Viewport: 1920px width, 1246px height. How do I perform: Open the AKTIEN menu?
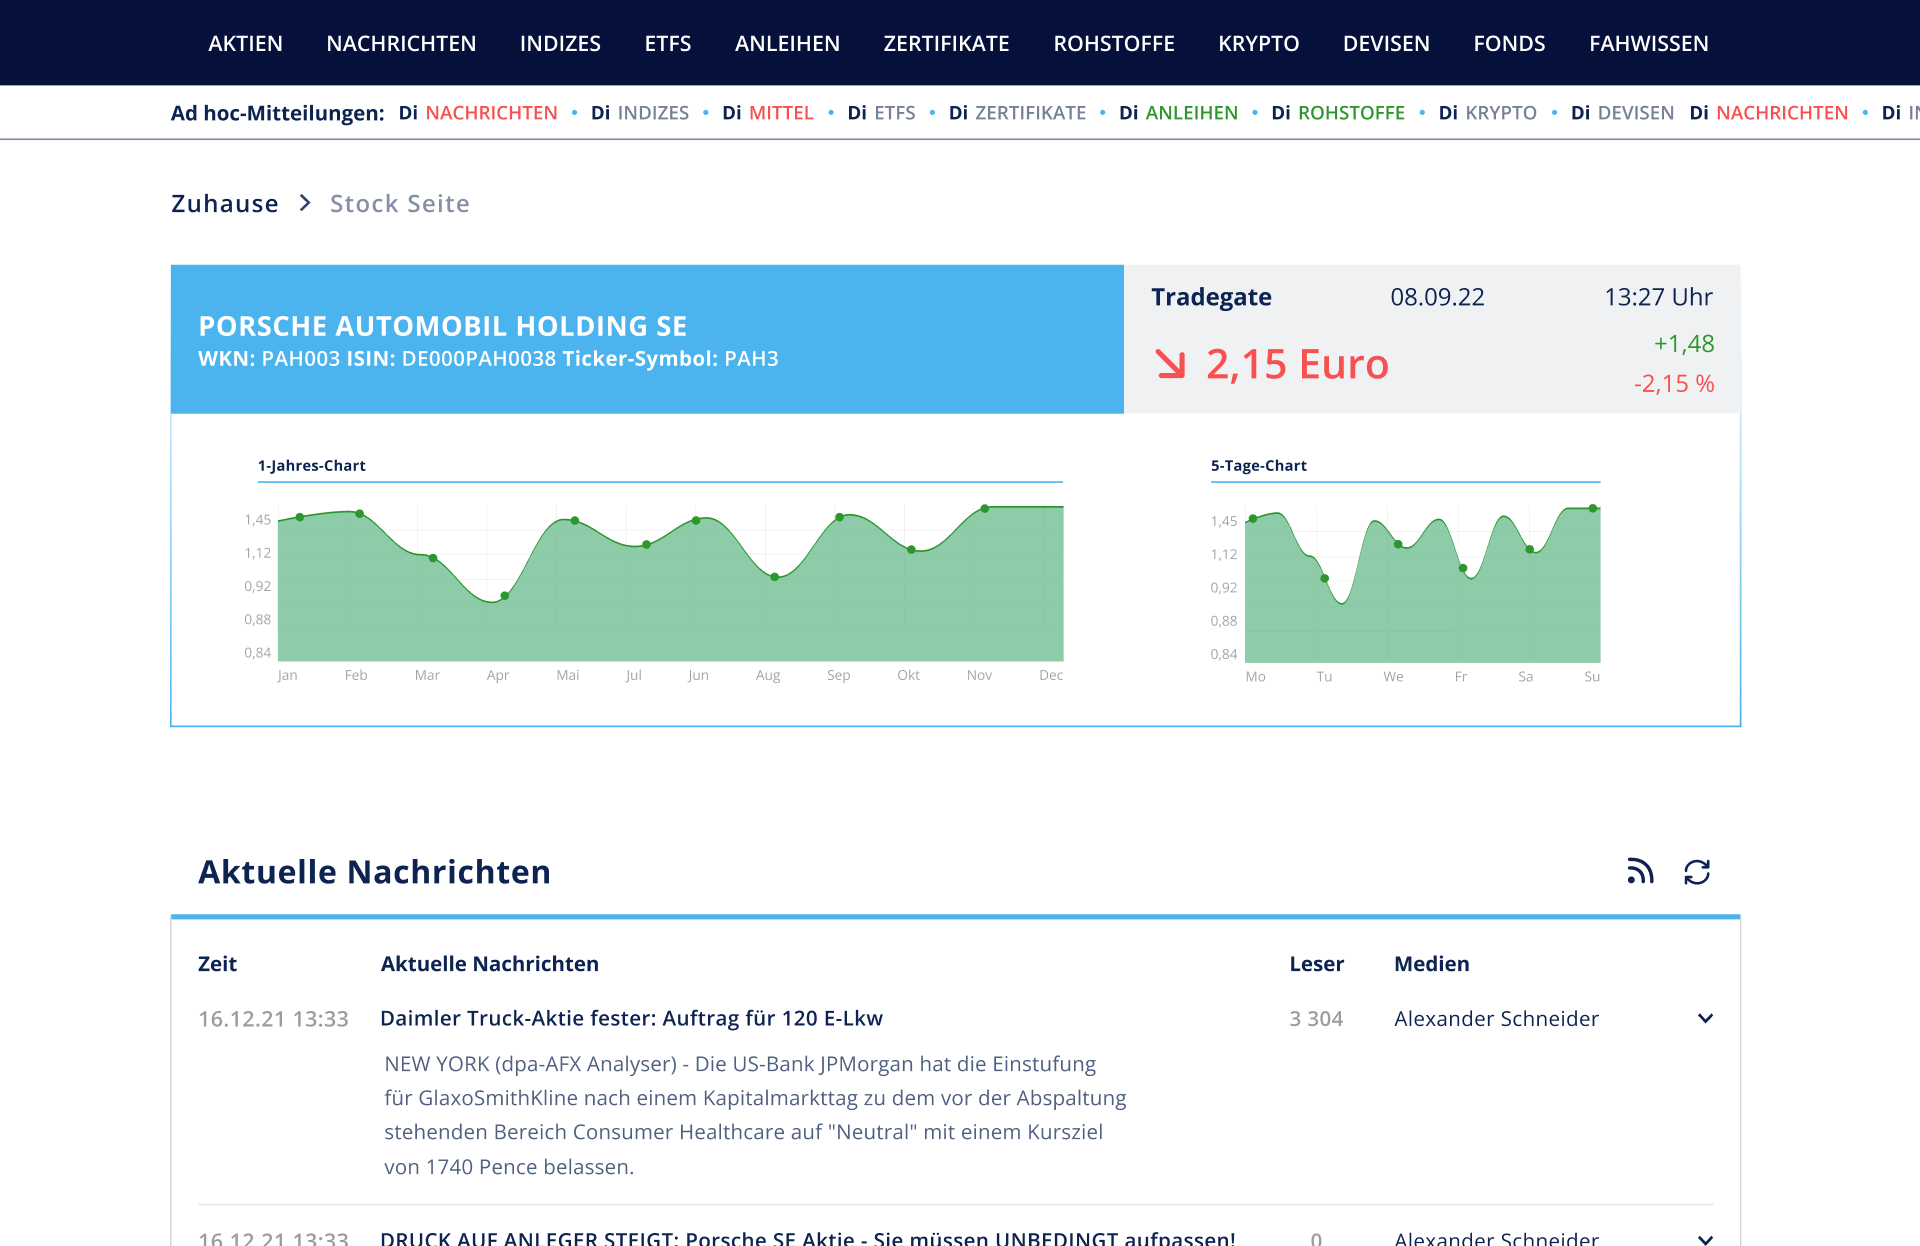(245, 43)
